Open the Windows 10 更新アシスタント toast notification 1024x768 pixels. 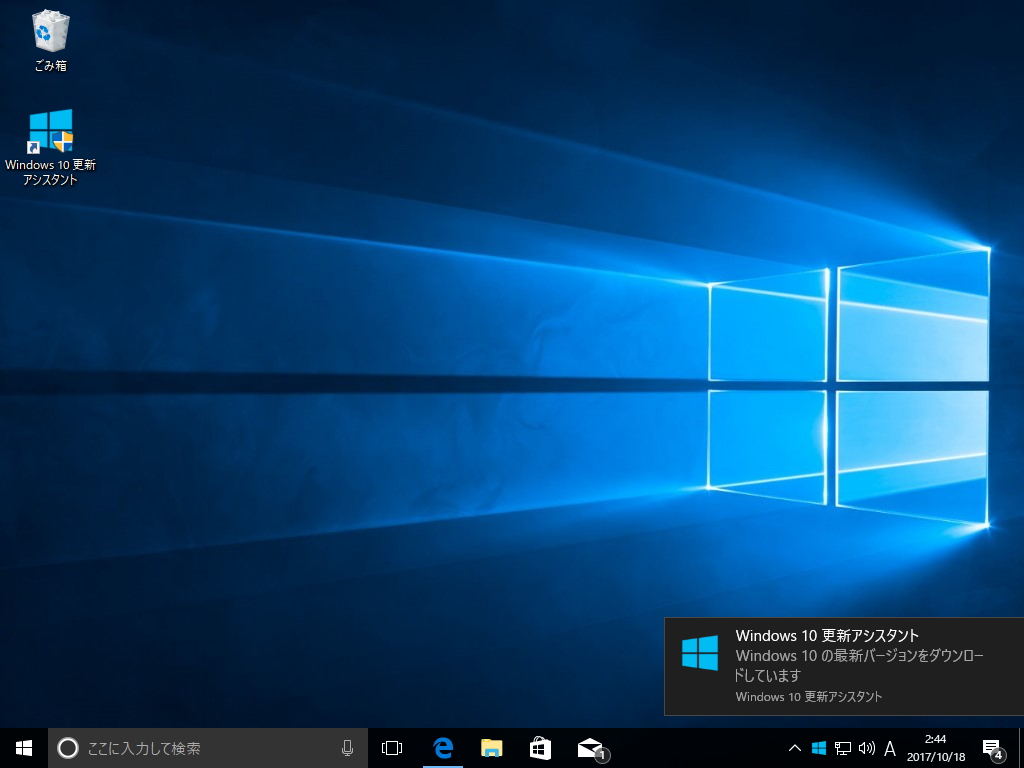point(844,666)
